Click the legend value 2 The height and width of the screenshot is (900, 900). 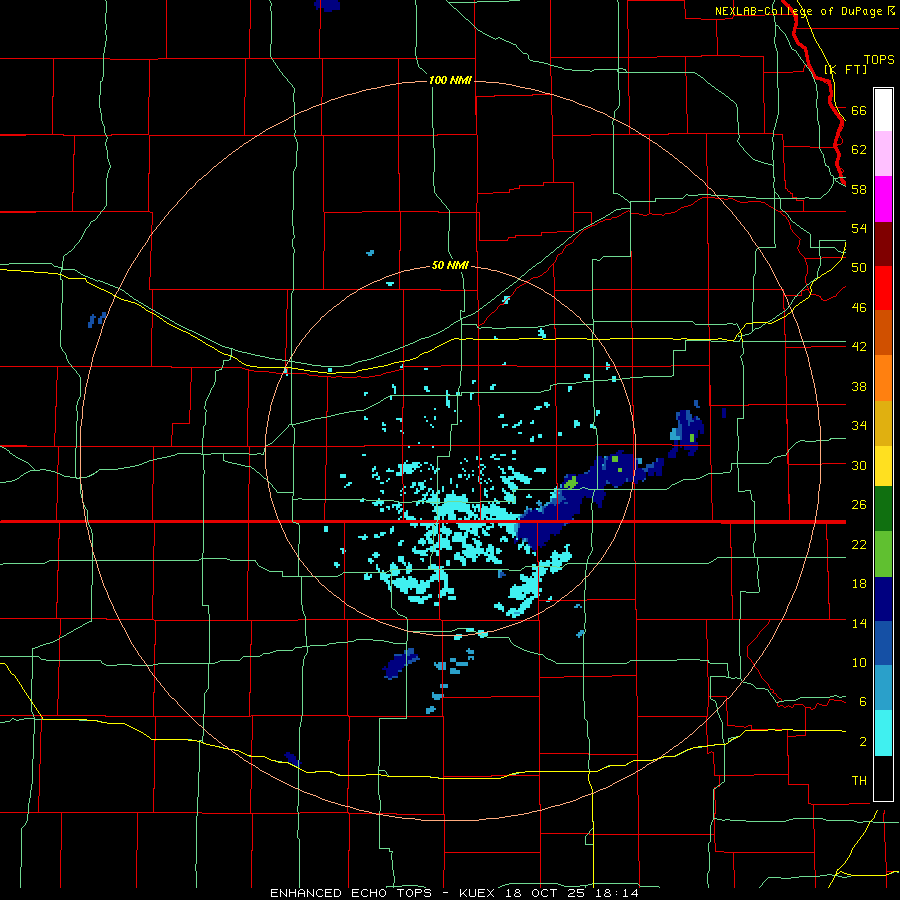pyautogui.click(x=862, y=742)
